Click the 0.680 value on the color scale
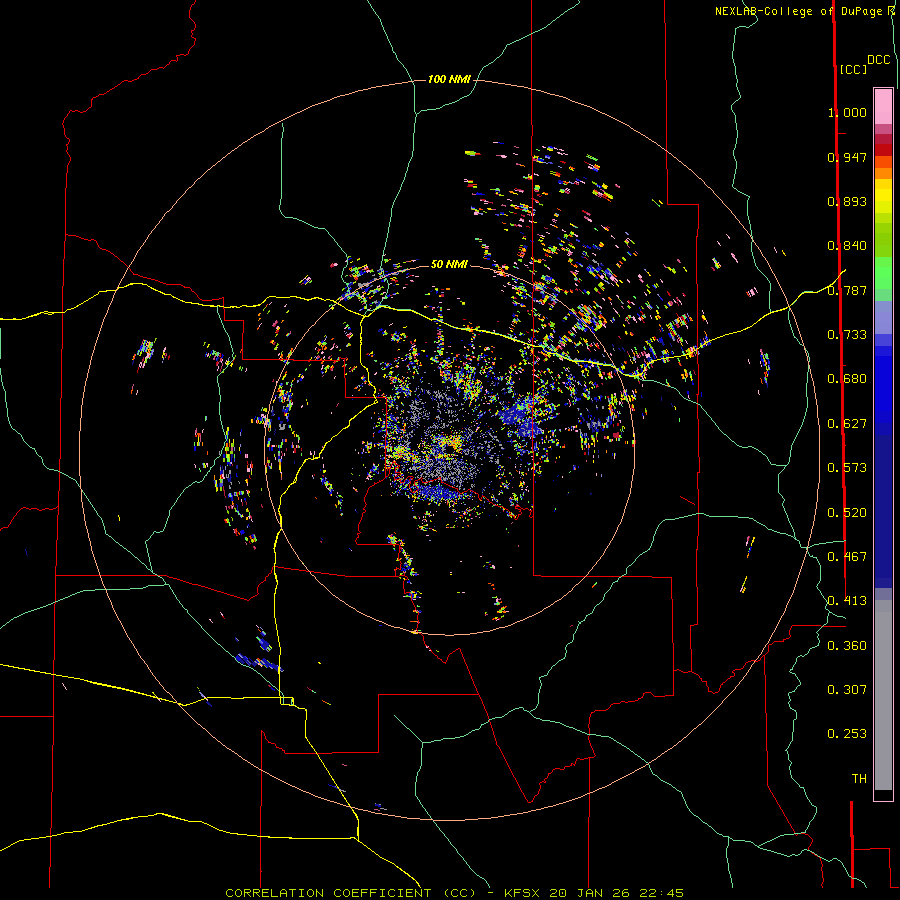The height and width of the screenshot is (900, 900). pyautogui.click(x=847, y=379)
